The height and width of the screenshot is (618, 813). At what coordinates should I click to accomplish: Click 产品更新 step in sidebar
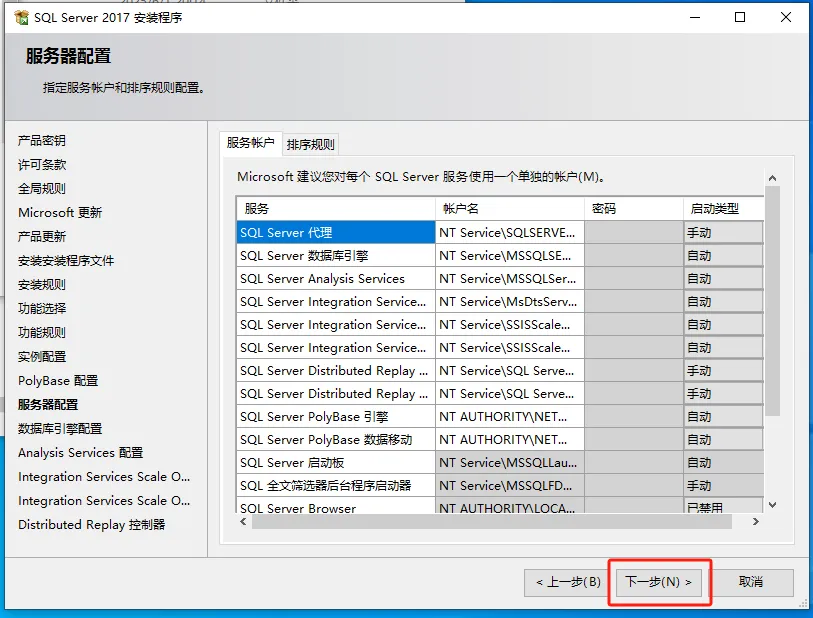click(42, 236)
